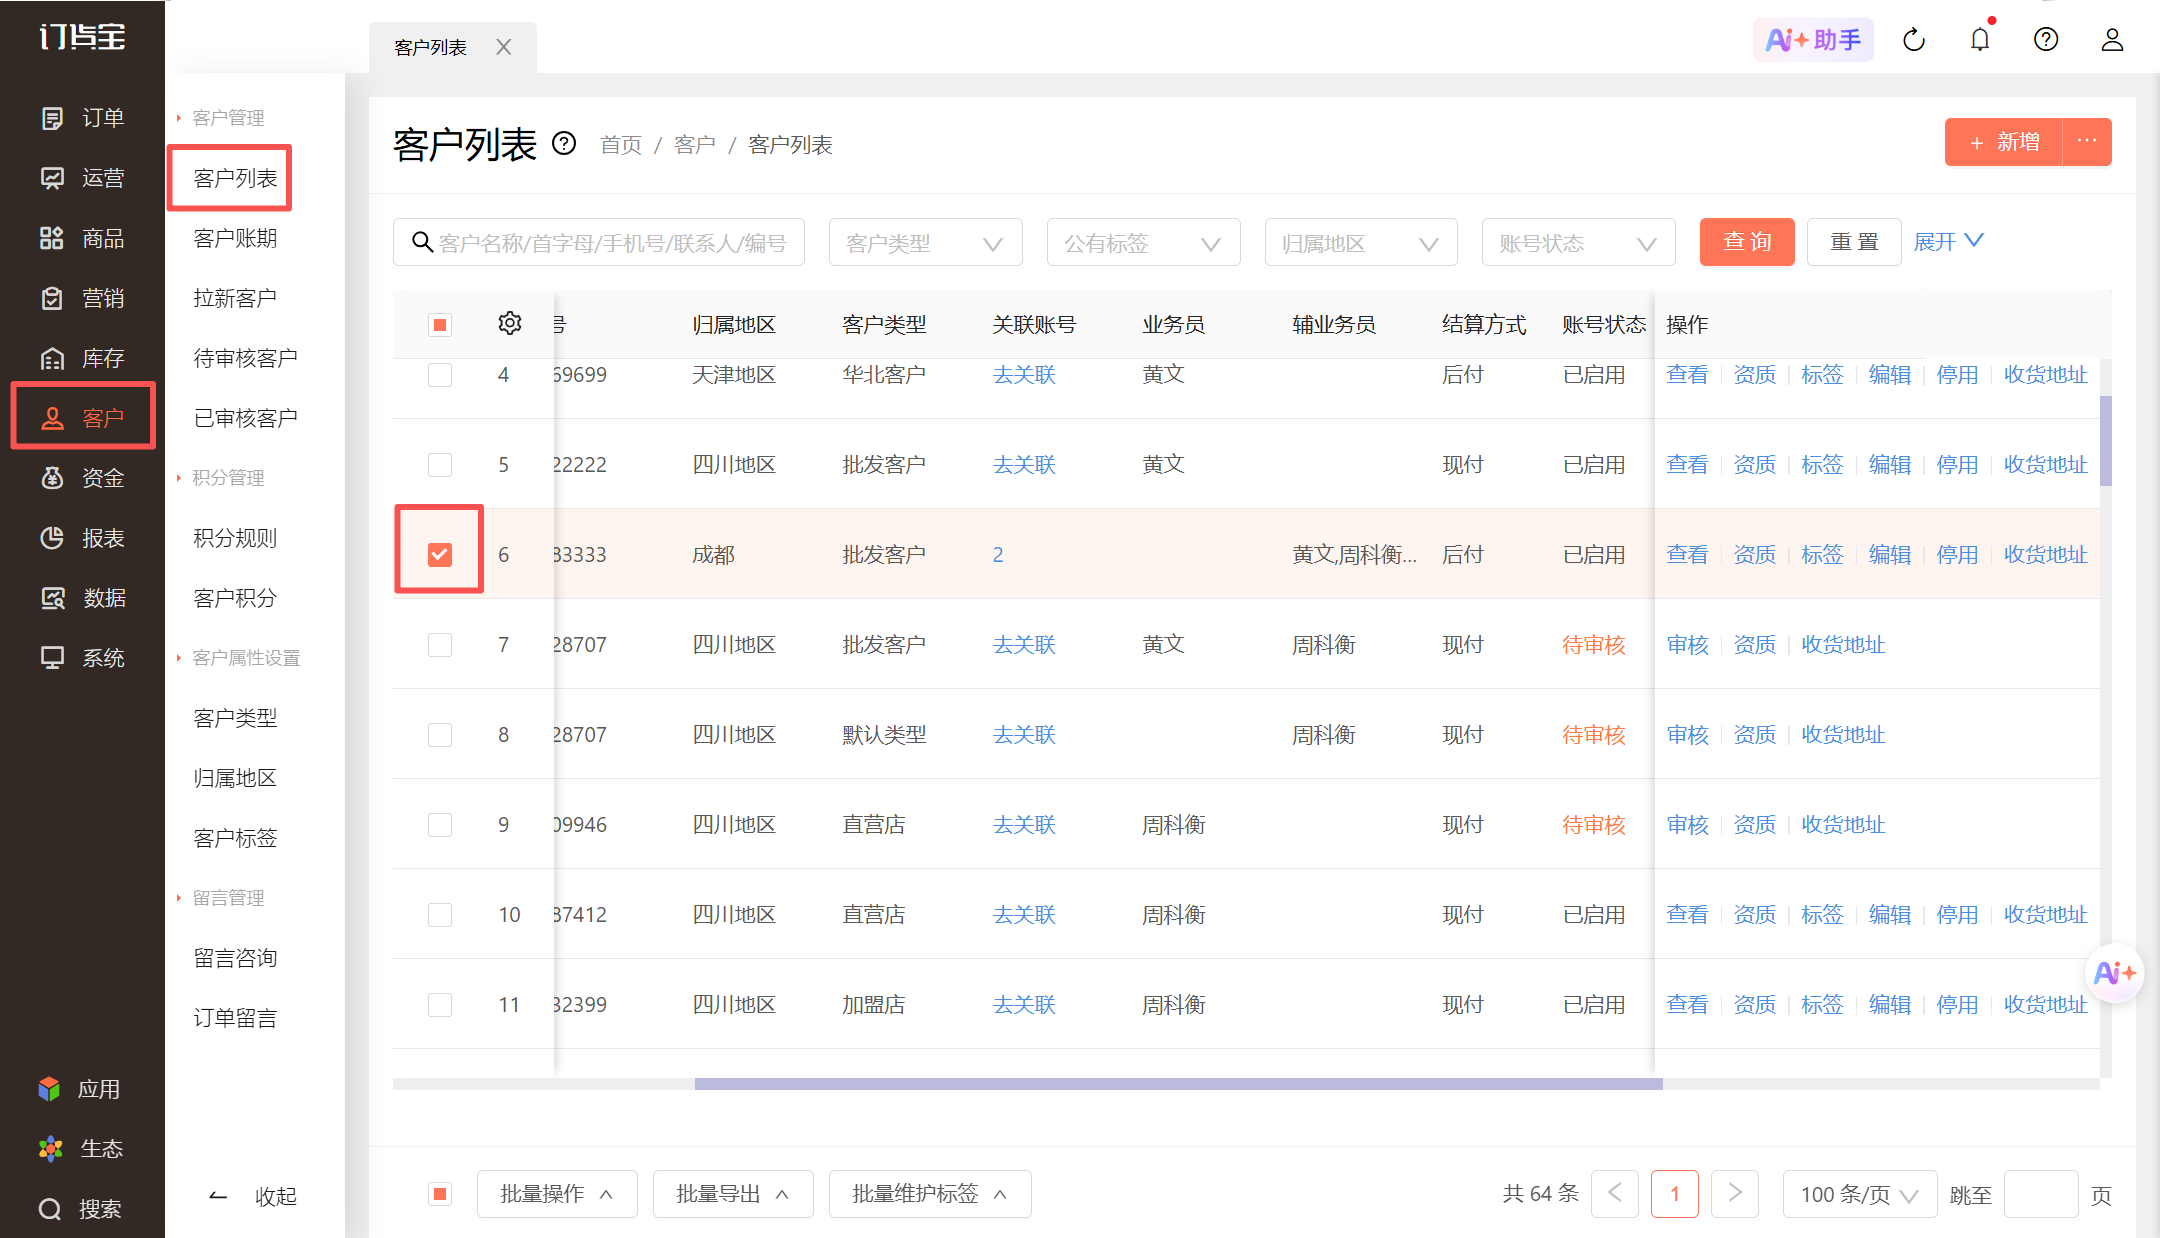Open the 报表 sidebar module

coord(82,538)
